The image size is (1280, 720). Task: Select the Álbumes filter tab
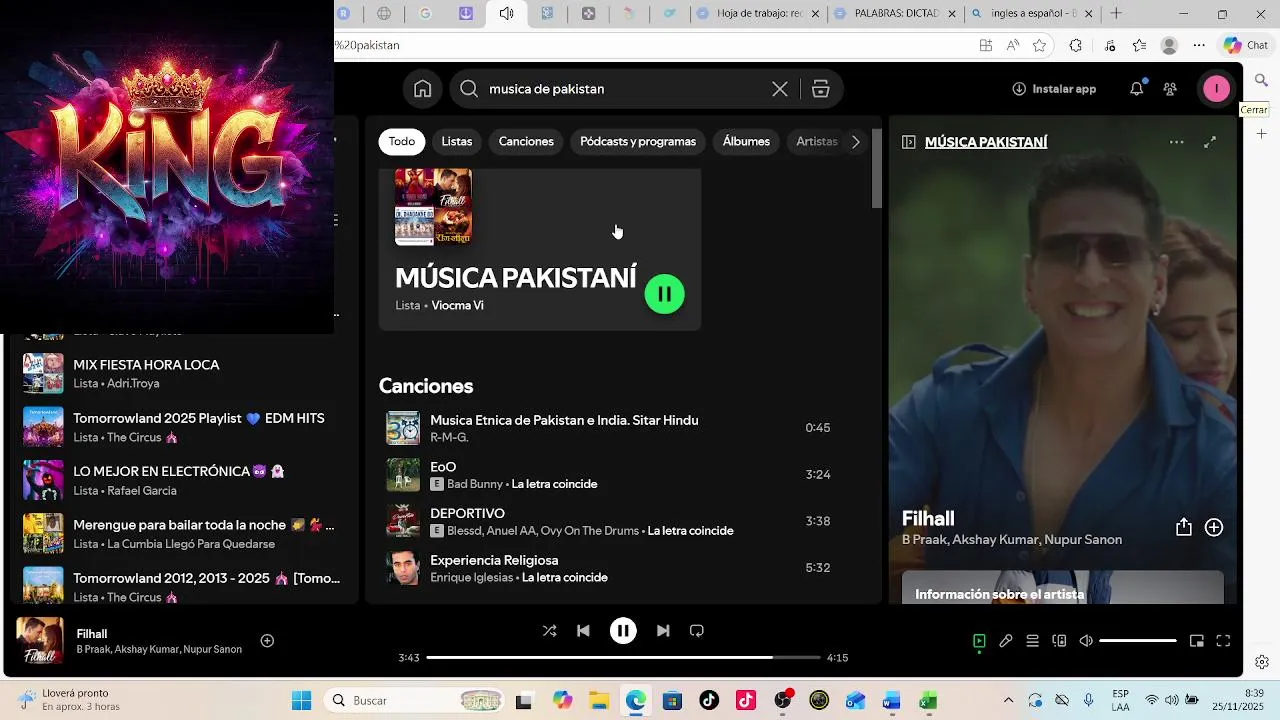[746, 142]
